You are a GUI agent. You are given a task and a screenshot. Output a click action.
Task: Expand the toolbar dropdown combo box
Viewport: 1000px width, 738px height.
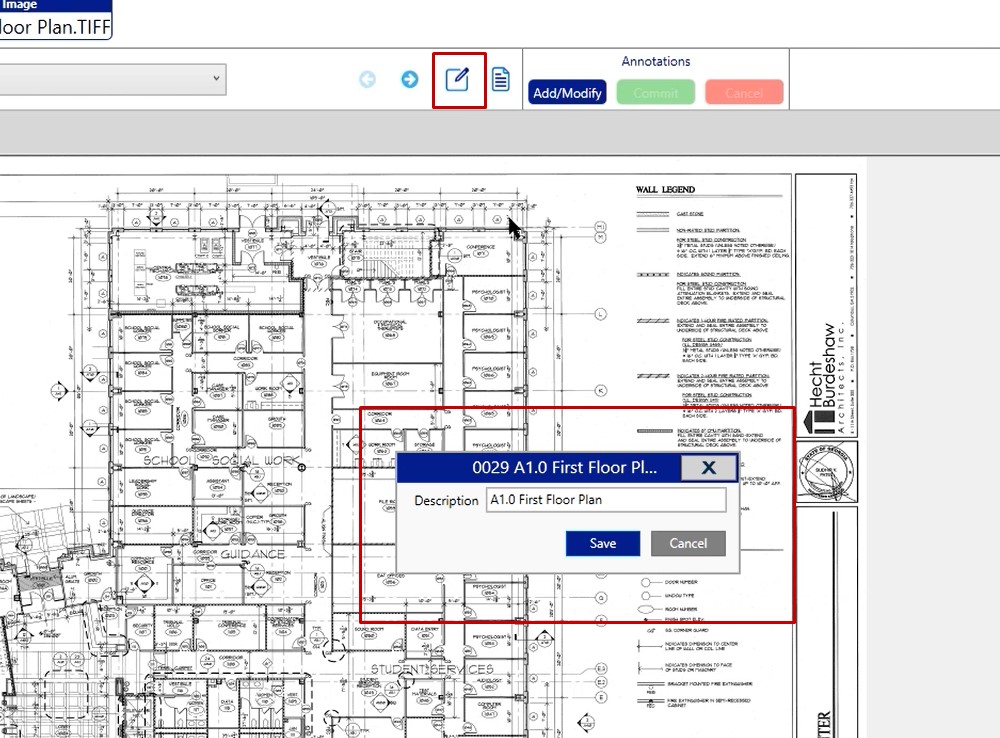click(x=216, y=79)
